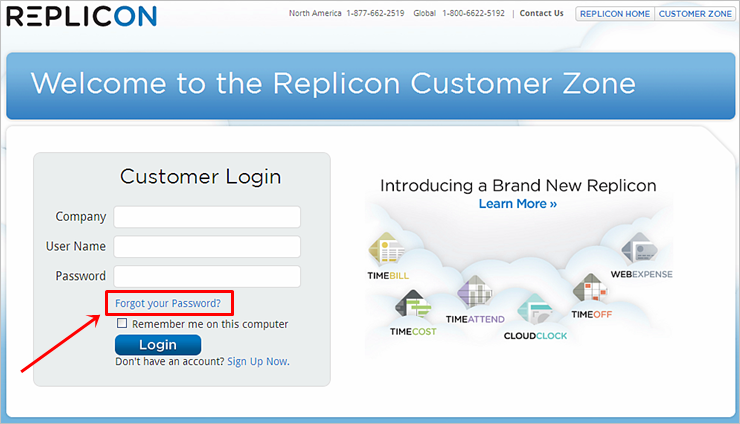This screenshot has height=424, width=740.
Task: Click the TimeOff product icon
Action: tap(590, 288)
